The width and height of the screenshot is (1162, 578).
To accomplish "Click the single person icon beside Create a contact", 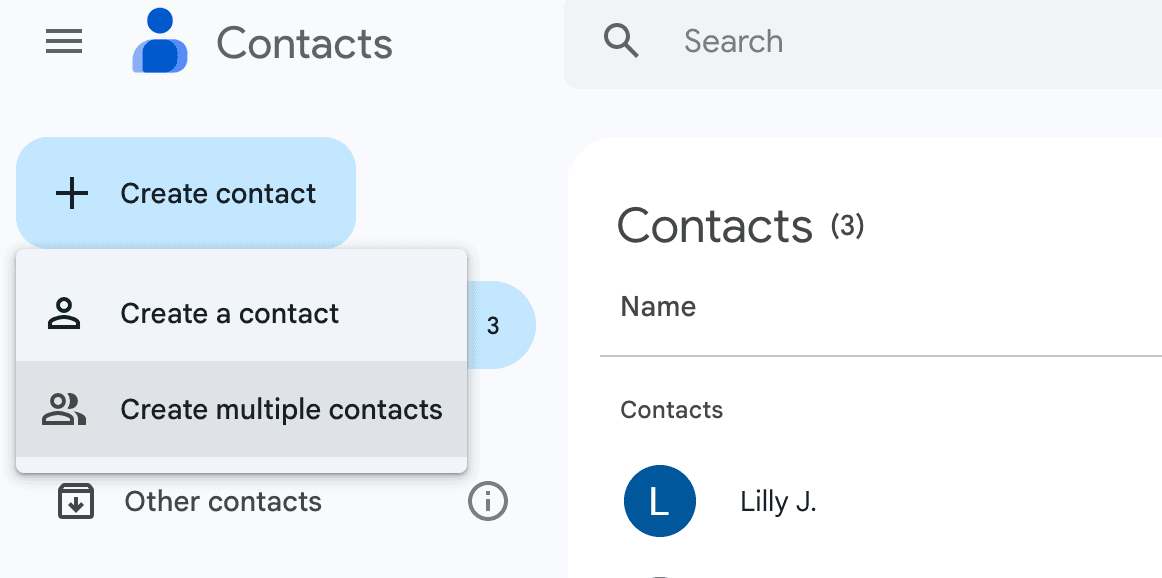I will [64, 313].
